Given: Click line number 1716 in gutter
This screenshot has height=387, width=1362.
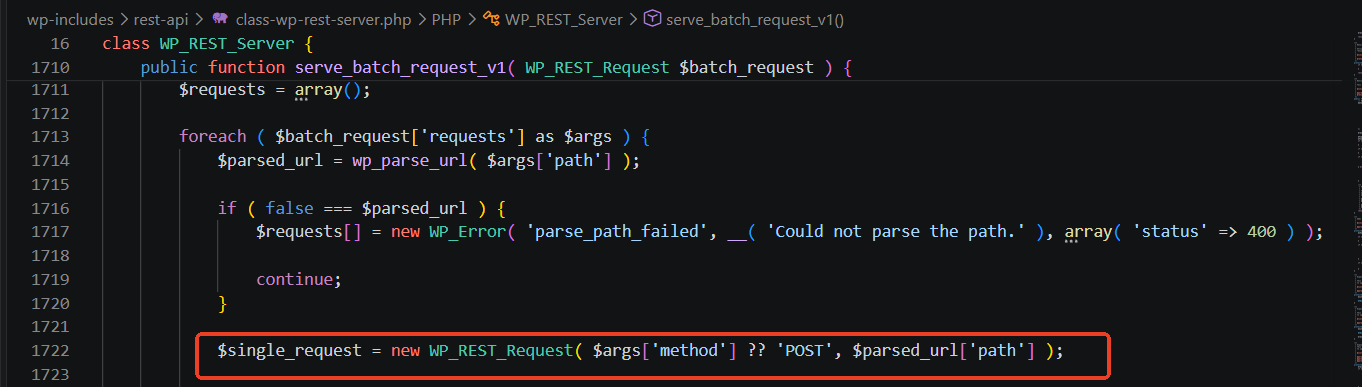Looking at the screenshot, I should [x=49, y=208].
